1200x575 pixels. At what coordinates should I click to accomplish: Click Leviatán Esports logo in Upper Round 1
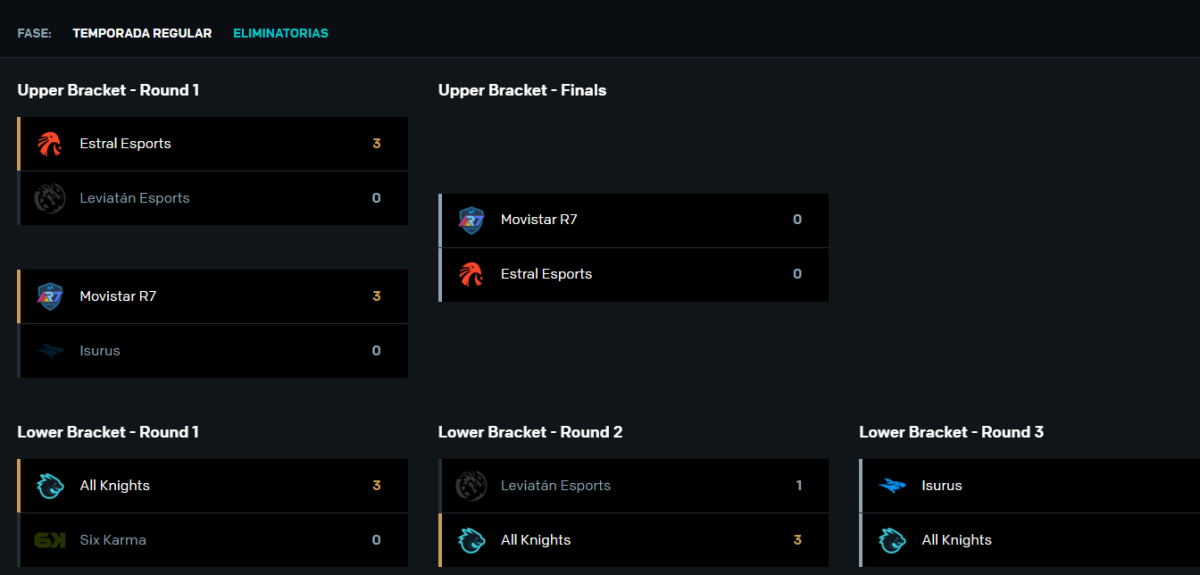(x=50, y=198)
